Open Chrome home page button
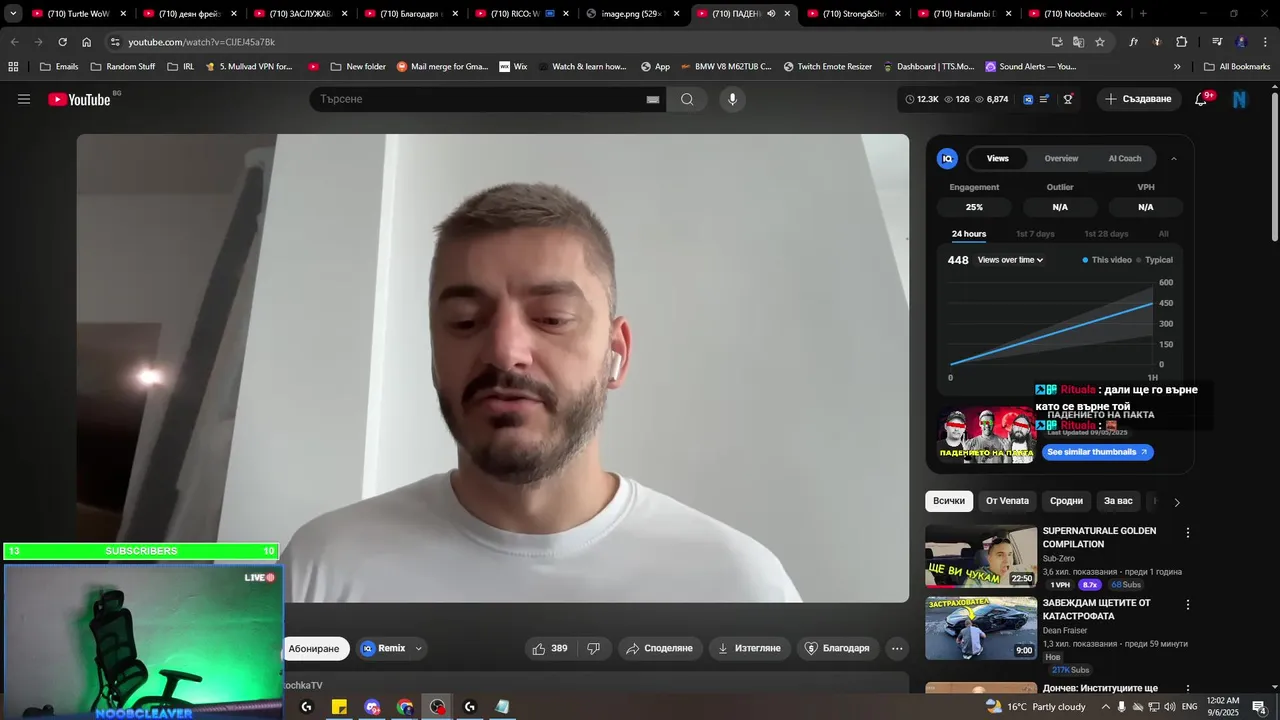 click(x=86, y=42)
